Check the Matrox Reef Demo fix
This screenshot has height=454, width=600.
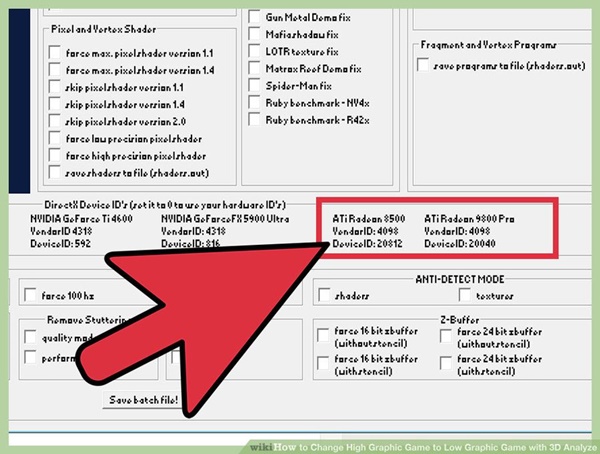point(254,69)
